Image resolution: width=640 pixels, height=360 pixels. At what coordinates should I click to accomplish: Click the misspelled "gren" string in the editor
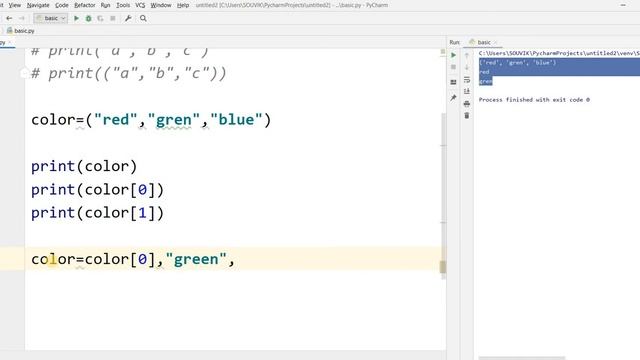point(173,120)
